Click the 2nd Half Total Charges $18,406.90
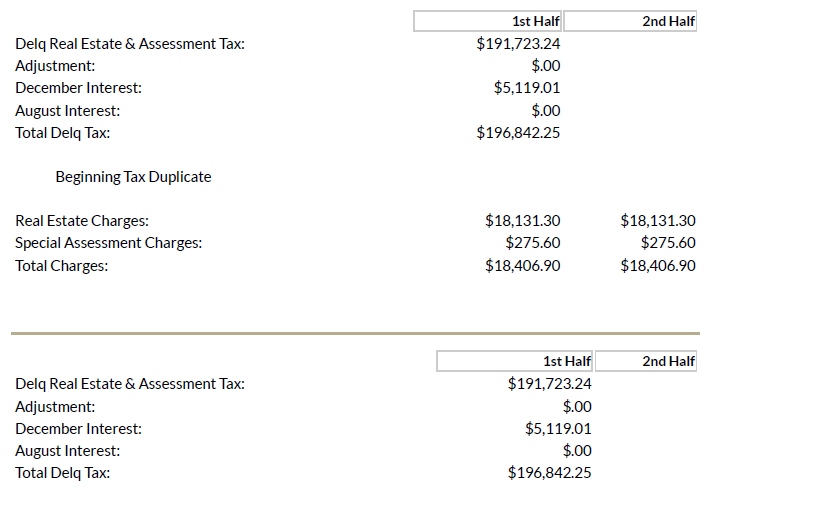Screen dimensions: 820x528 pos(658,266)
